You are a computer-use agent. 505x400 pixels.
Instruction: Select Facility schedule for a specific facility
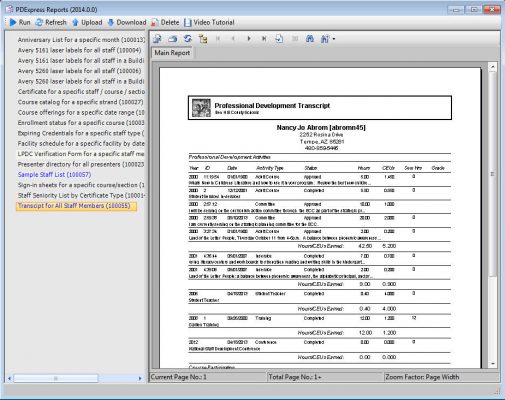81,143
